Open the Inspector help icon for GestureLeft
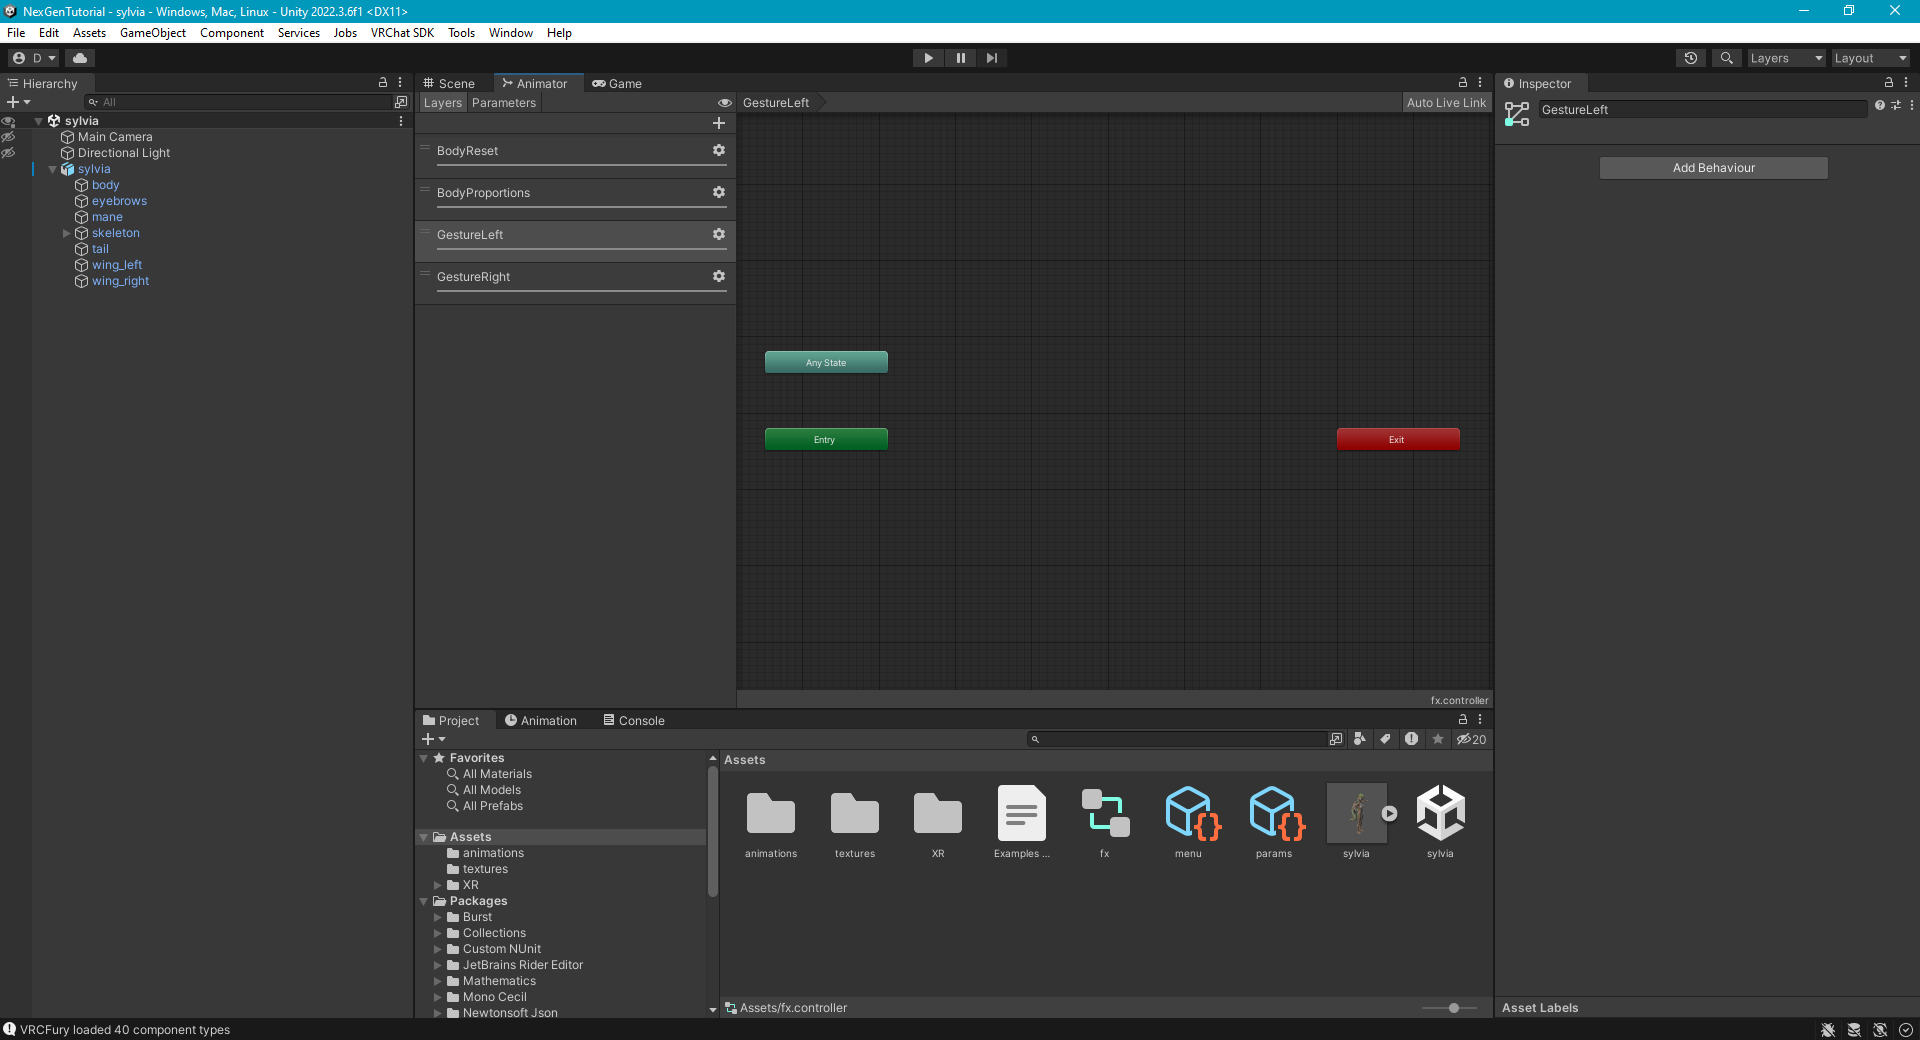 coord(1880,105)
